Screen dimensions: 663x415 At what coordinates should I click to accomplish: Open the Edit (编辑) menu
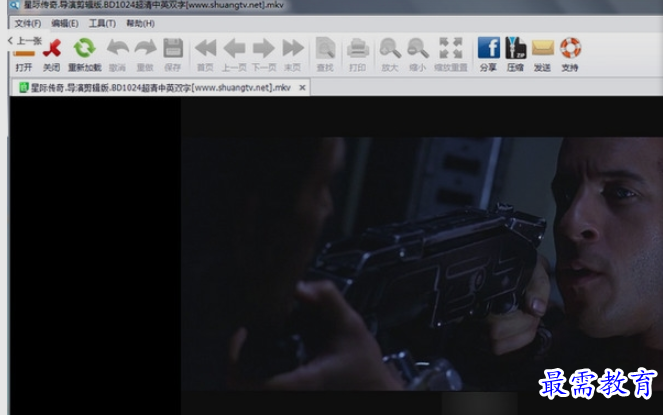pyautogui.click(x=65, y=23)
